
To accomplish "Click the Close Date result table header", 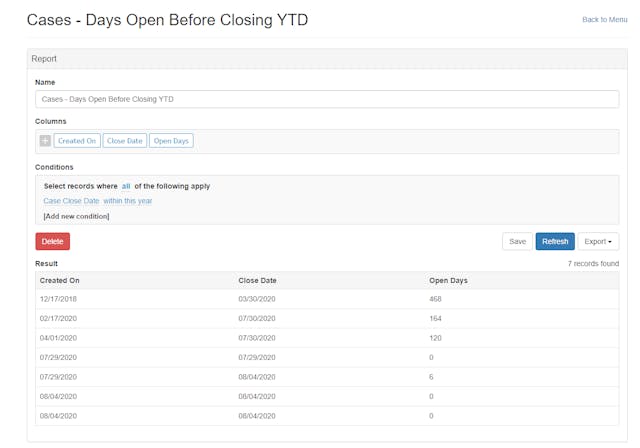I will point(257,280).
